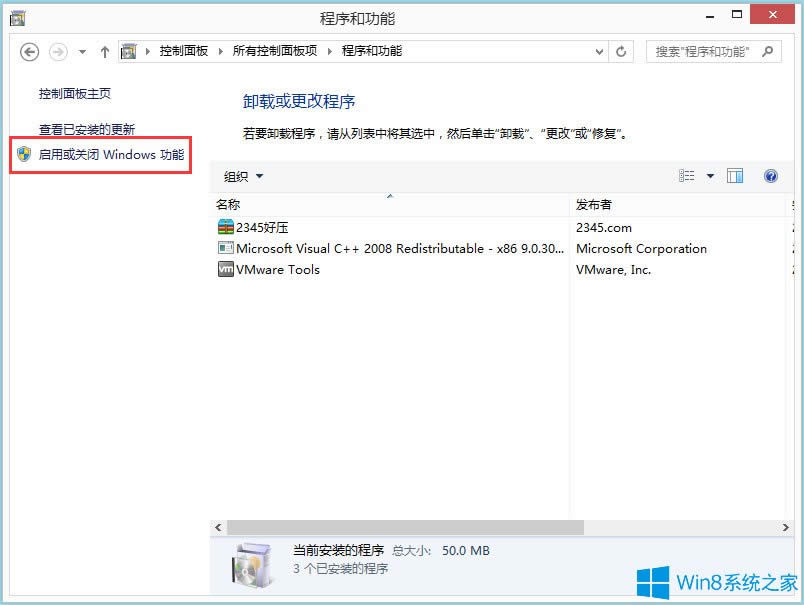Change view with the view icon

[687, 176]
